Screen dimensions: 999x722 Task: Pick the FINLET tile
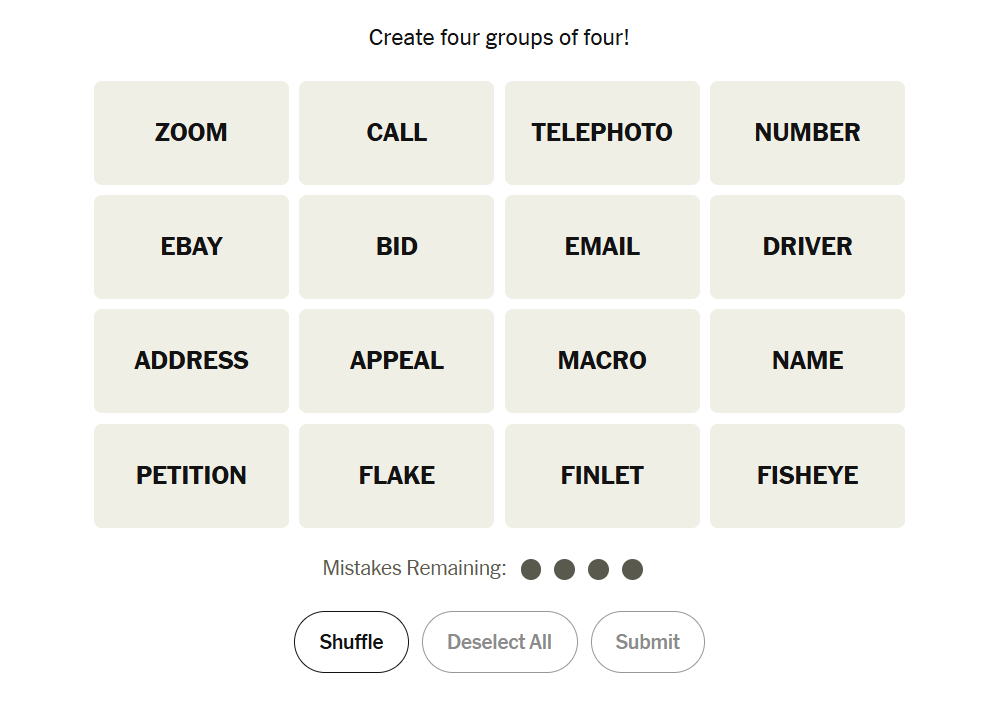click(602, 476)
